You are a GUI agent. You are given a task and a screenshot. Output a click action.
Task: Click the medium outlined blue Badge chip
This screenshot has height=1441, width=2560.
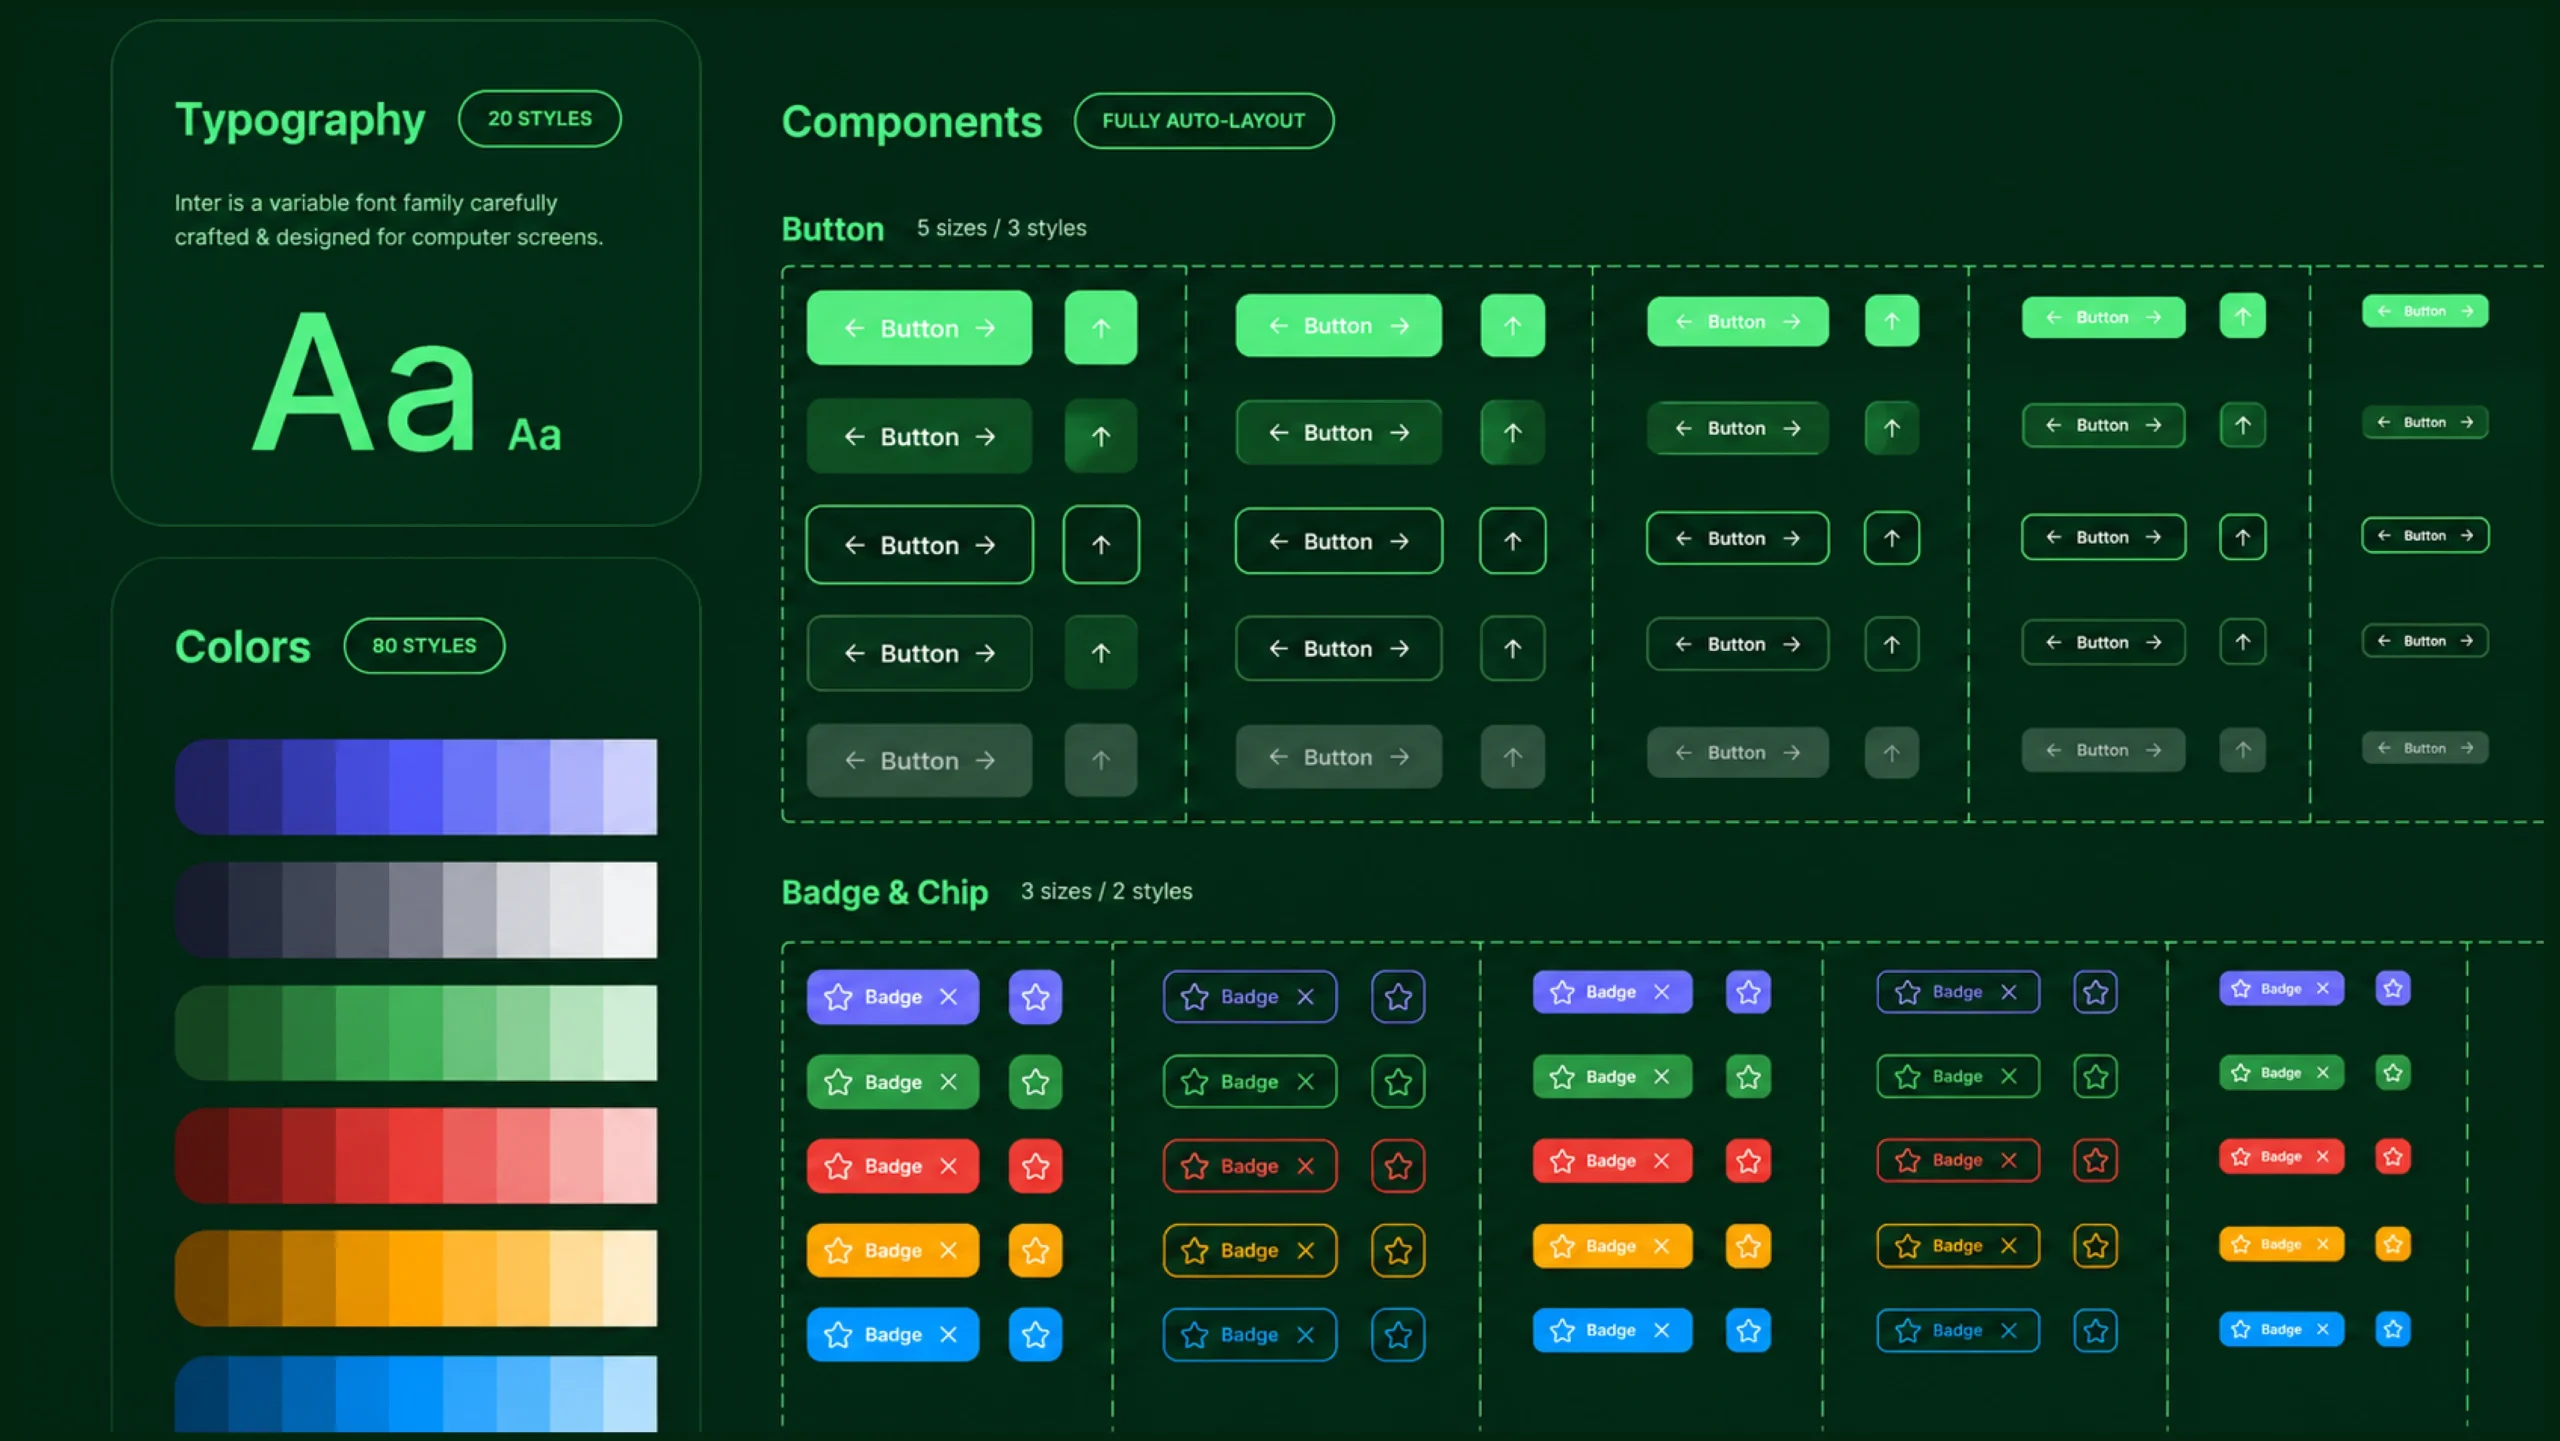coord(1958,1330)
